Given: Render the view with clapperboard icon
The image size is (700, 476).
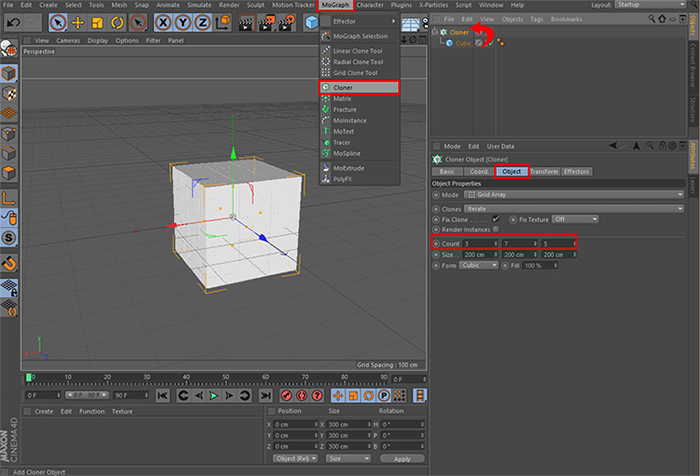Looking at the screenshot, I should (x=246, y=22).
